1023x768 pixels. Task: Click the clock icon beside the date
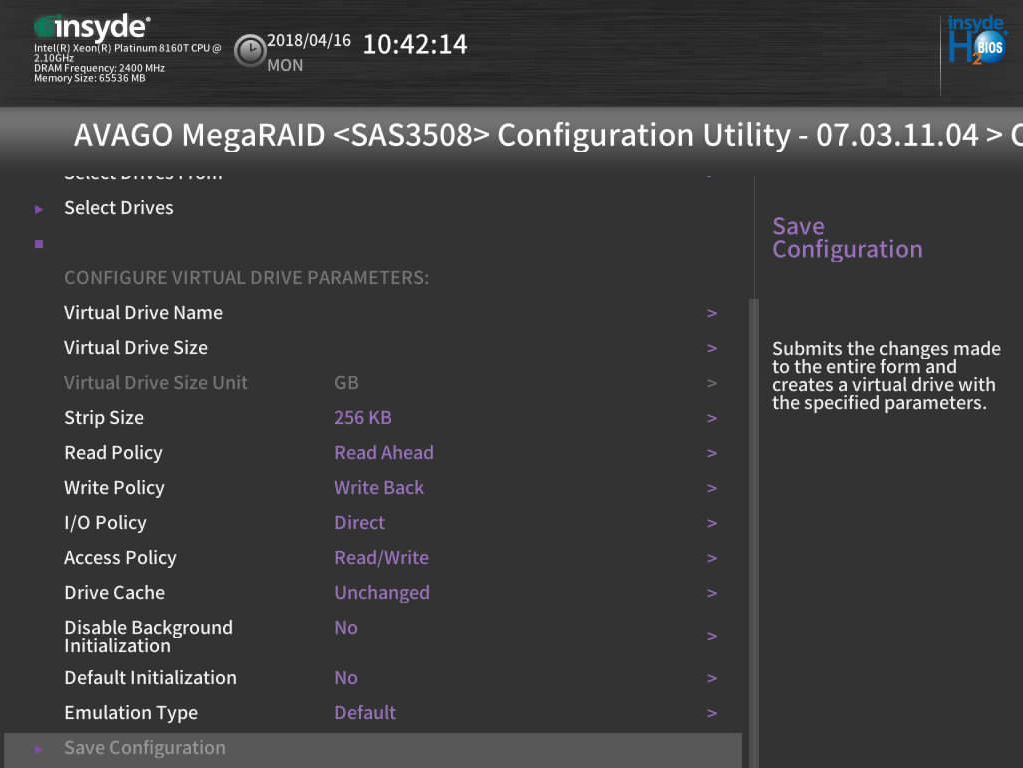[249, 50]
